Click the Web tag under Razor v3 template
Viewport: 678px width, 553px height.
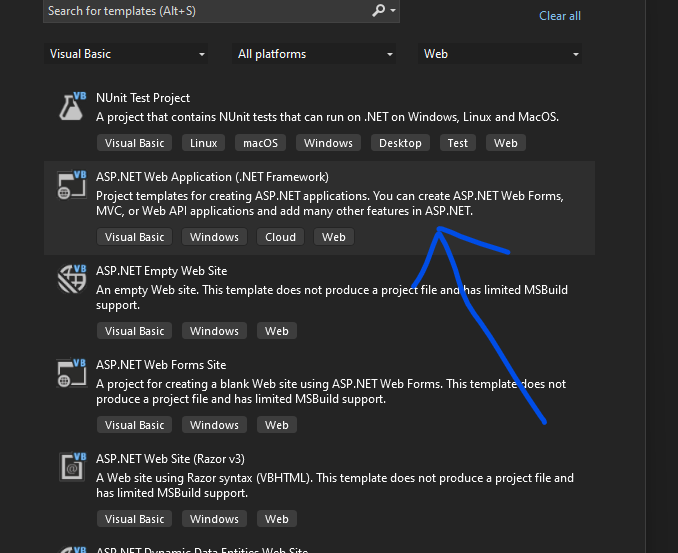(x=277, y=519)
